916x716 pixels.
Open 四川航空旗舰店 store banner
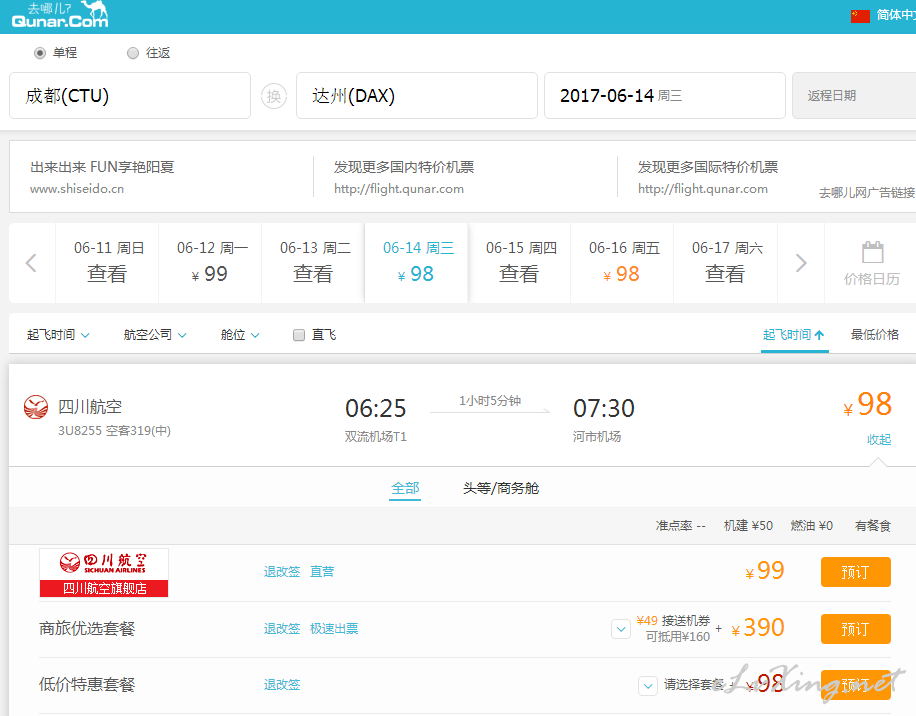click(x=104, y=572)
